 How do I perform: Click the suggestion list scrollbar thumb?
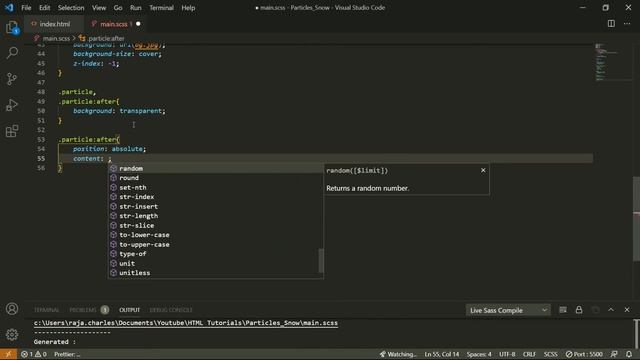[x=321, y=260]
